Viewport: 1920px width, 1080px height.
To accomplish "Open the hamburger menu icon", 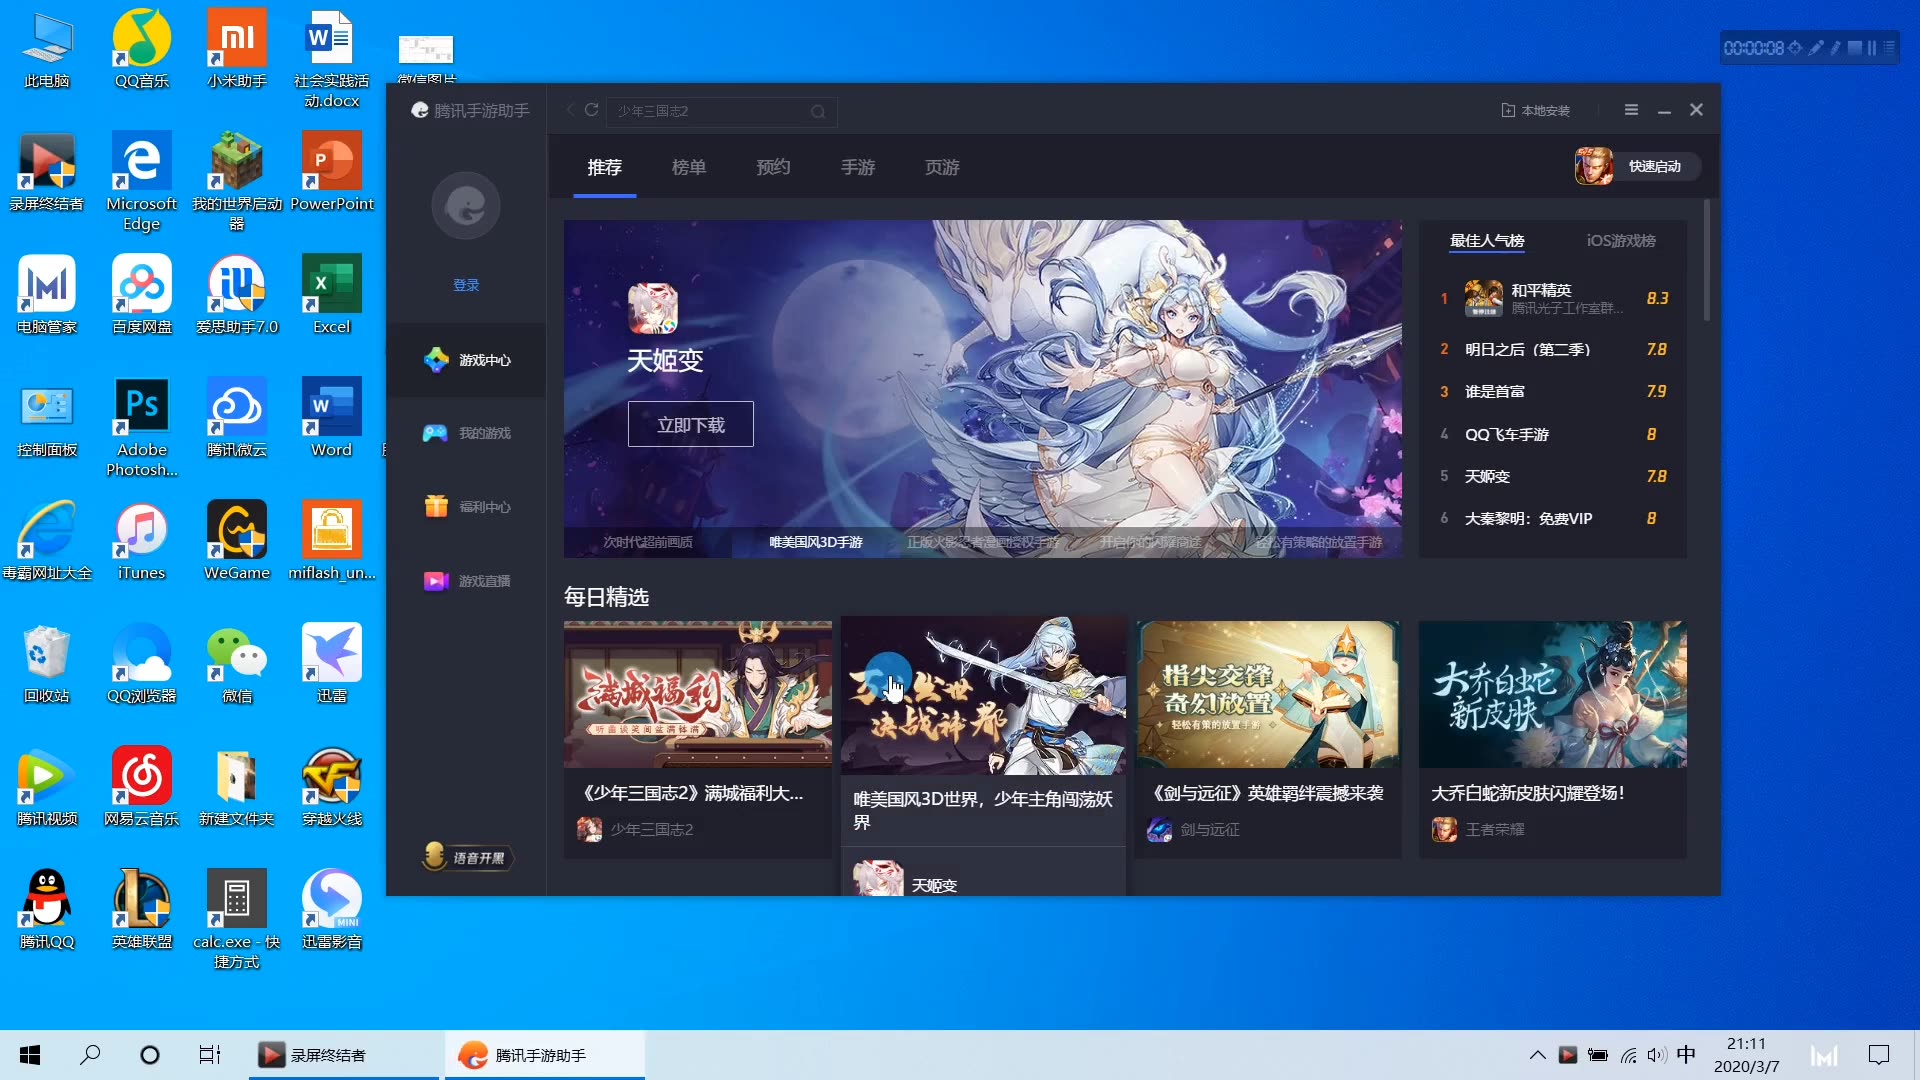I will [1631, 110].
